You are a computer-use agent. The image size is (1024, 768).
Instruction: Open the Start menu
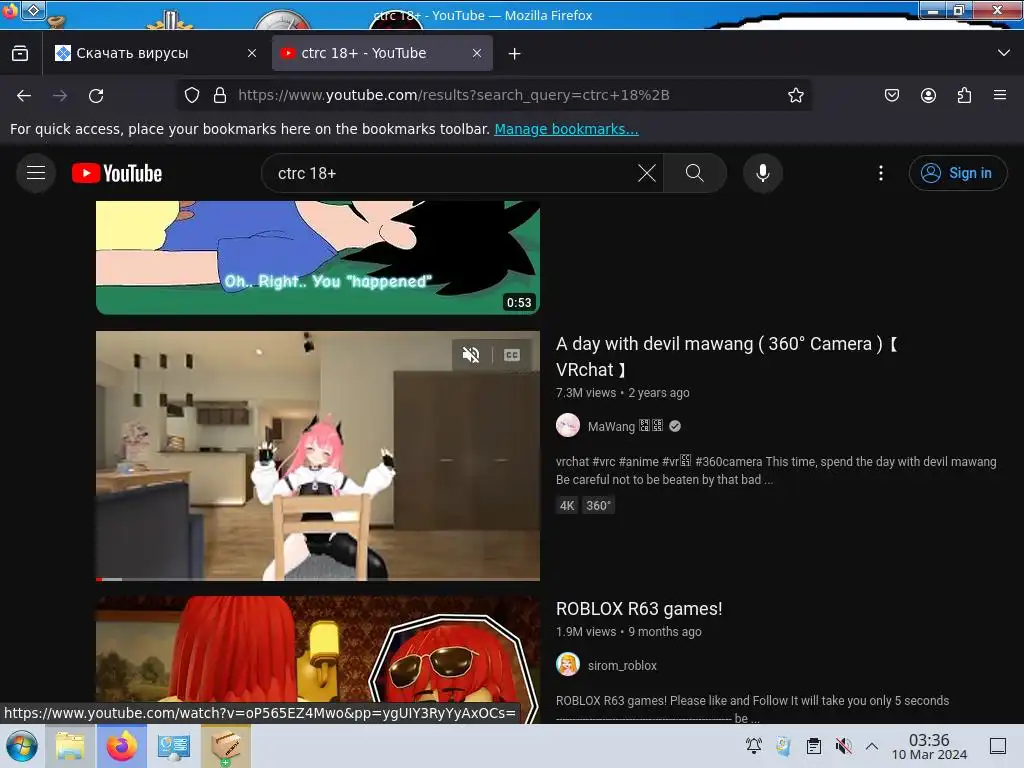coord(22,746)
